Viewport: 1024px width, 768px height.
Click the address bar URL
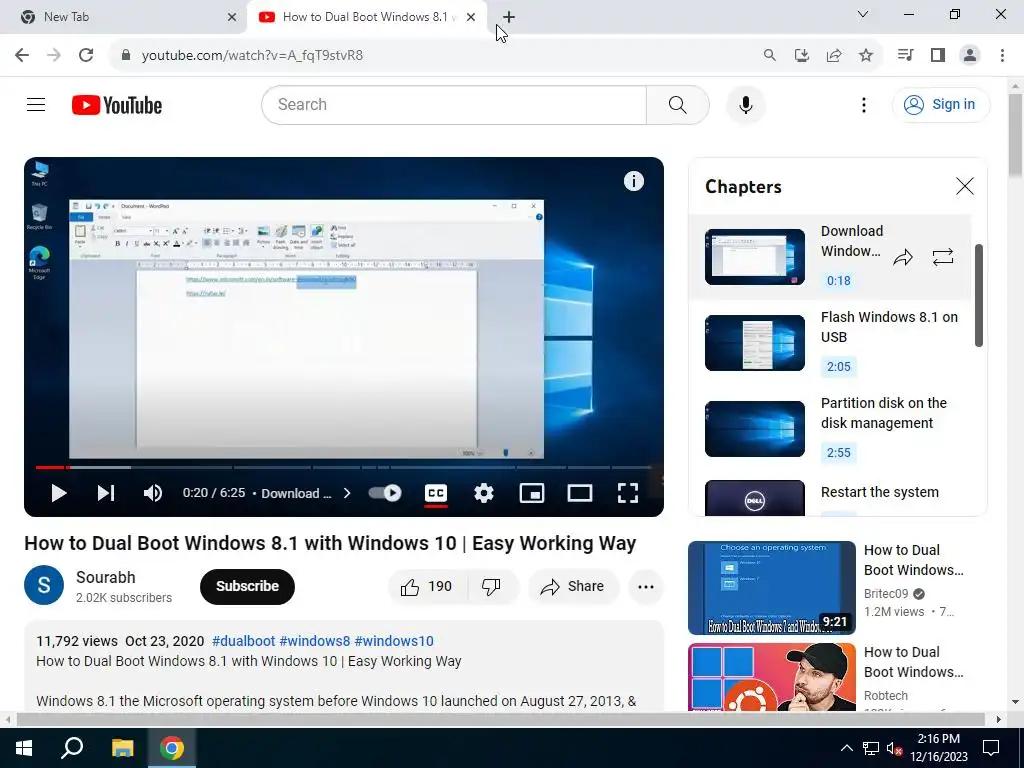[252, 56]
